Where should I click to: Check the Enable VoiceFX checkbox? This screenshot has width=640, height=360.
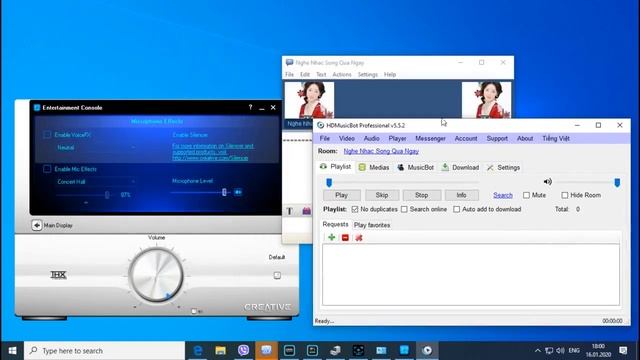click(x=47, y=135)
